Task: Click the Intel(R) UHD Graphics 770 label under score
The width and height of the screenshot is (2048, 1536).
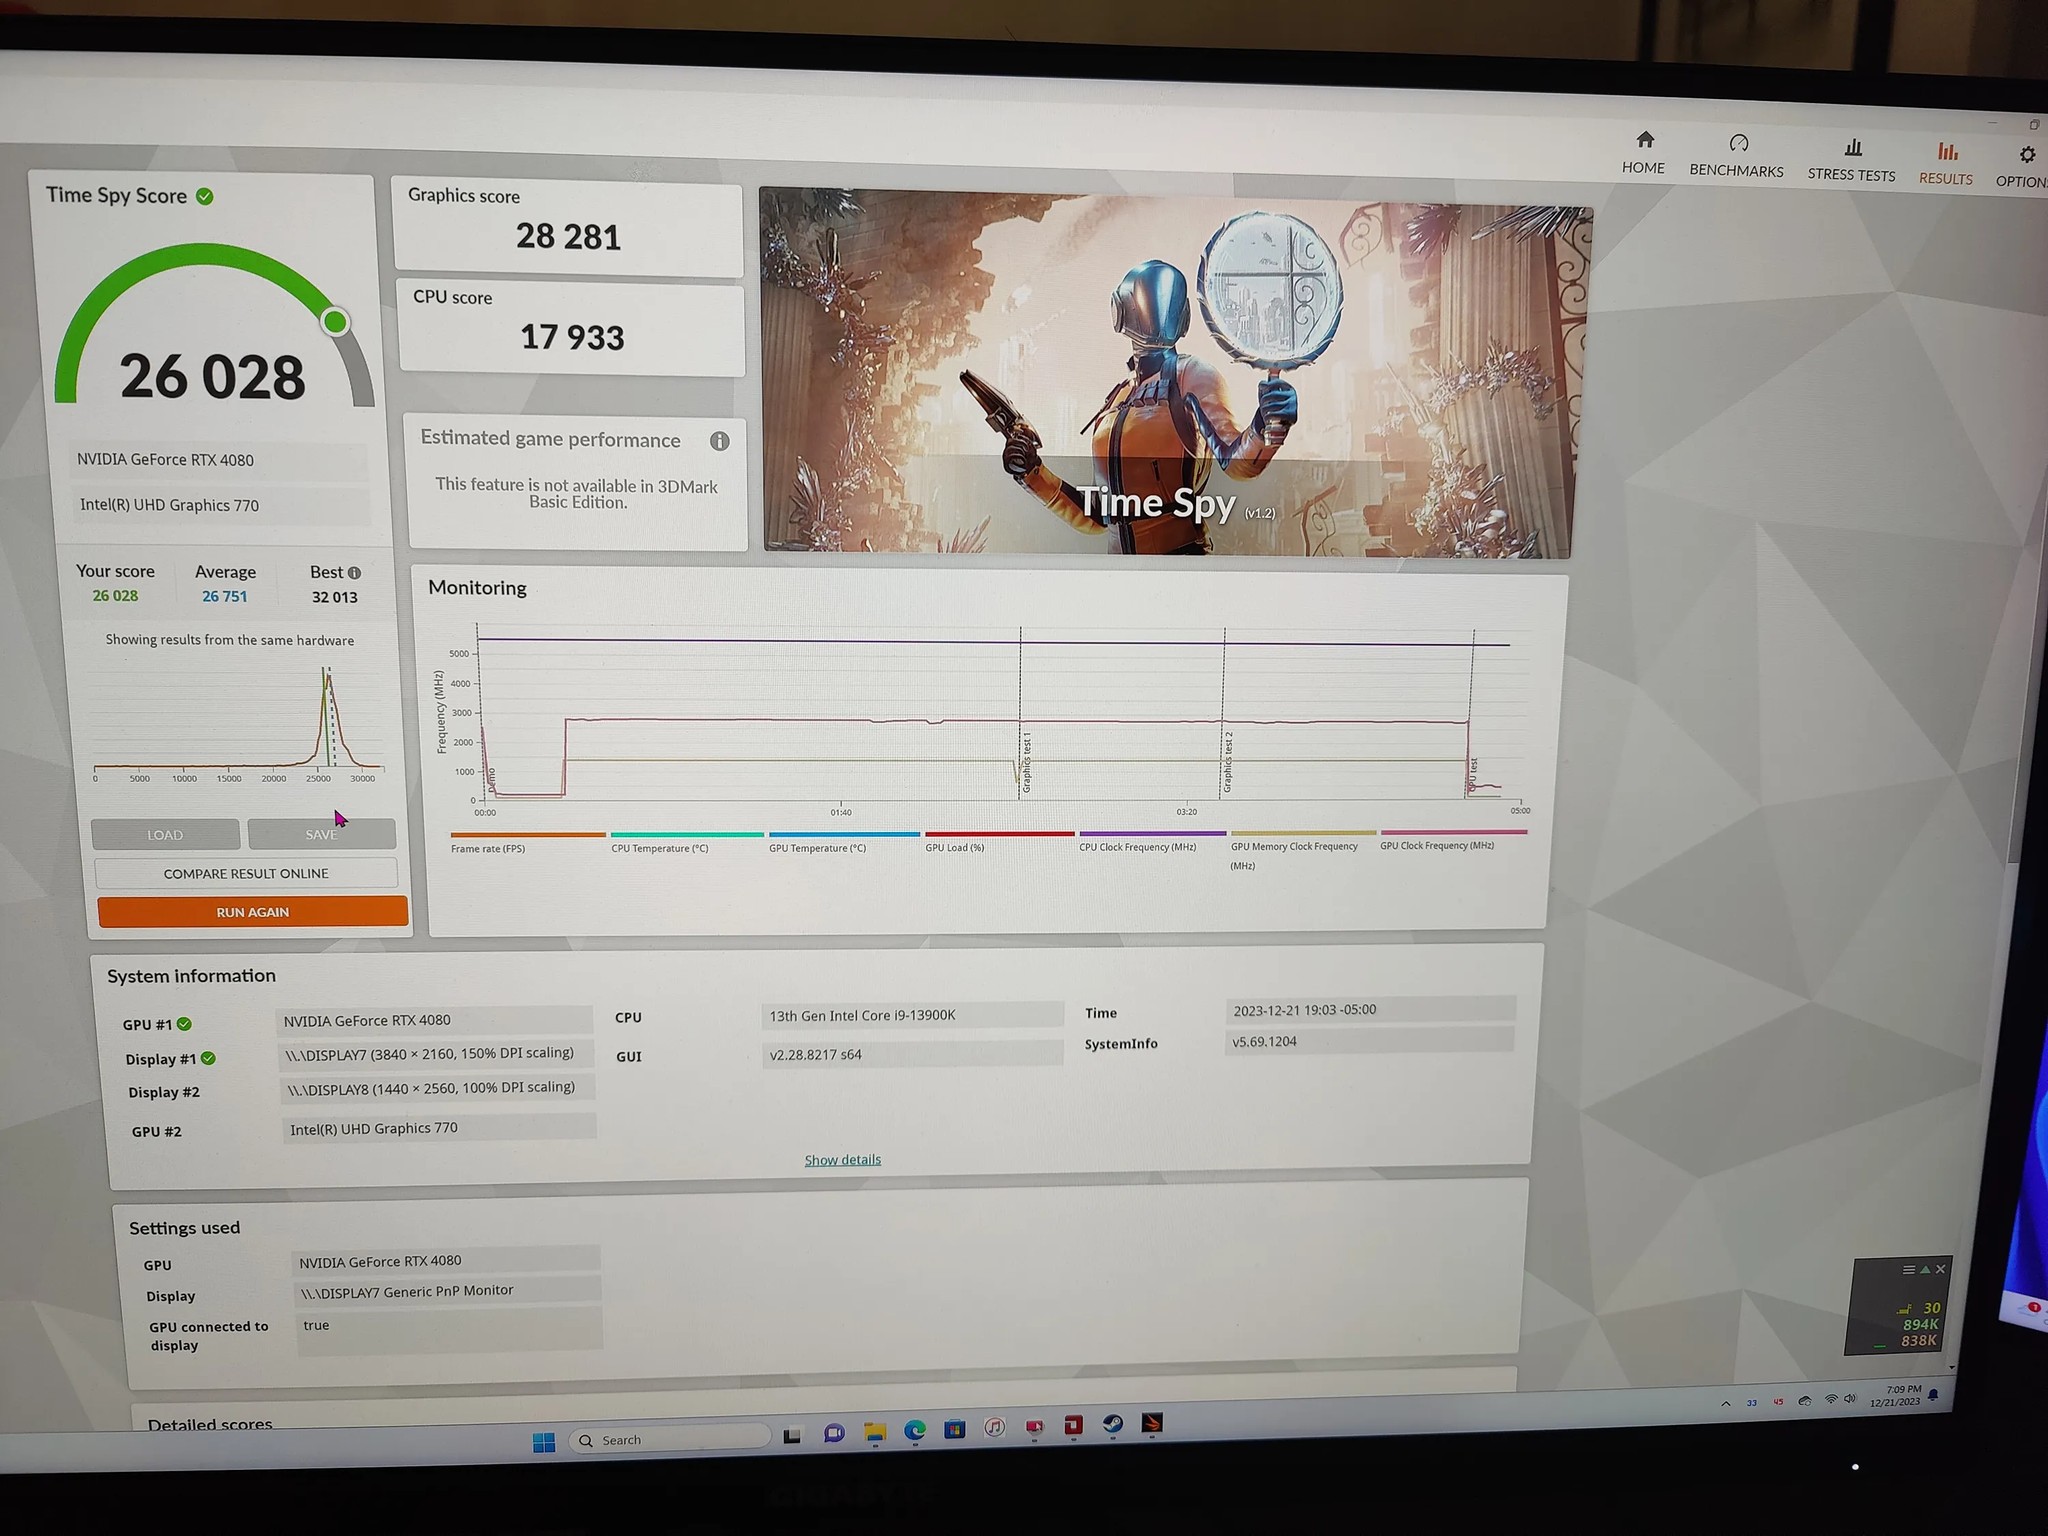Action: [x=220, y=505]
